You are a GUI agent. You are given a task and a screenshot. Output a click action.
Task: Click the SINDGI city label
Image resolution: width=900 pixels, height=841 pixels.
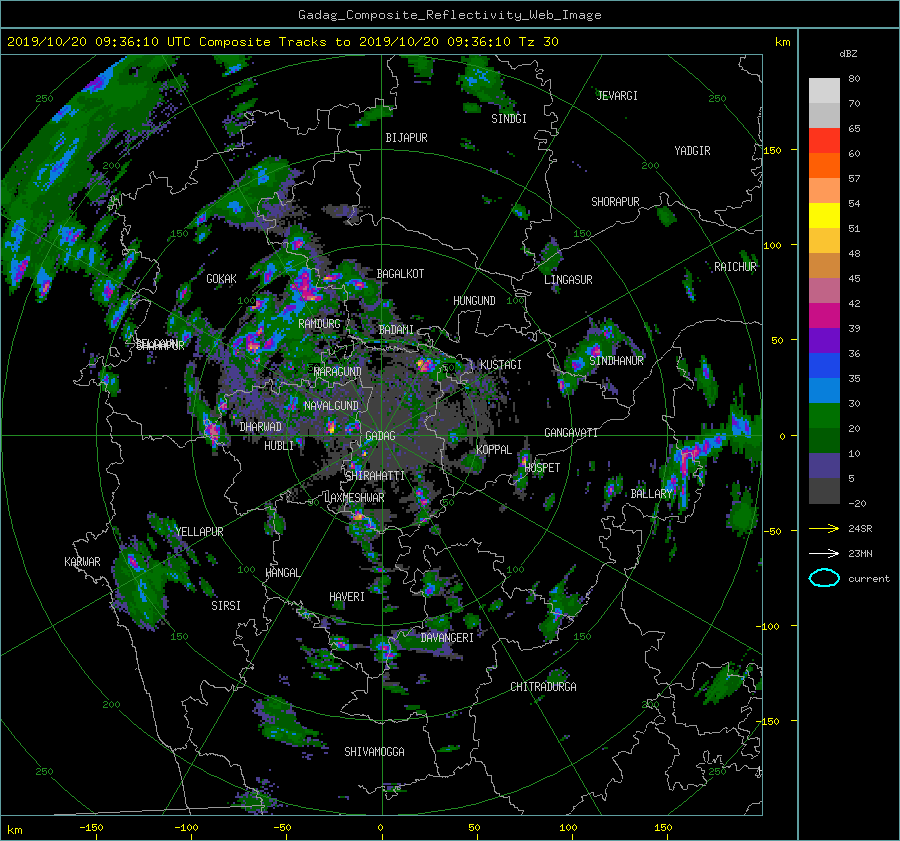tap(509, 119)
